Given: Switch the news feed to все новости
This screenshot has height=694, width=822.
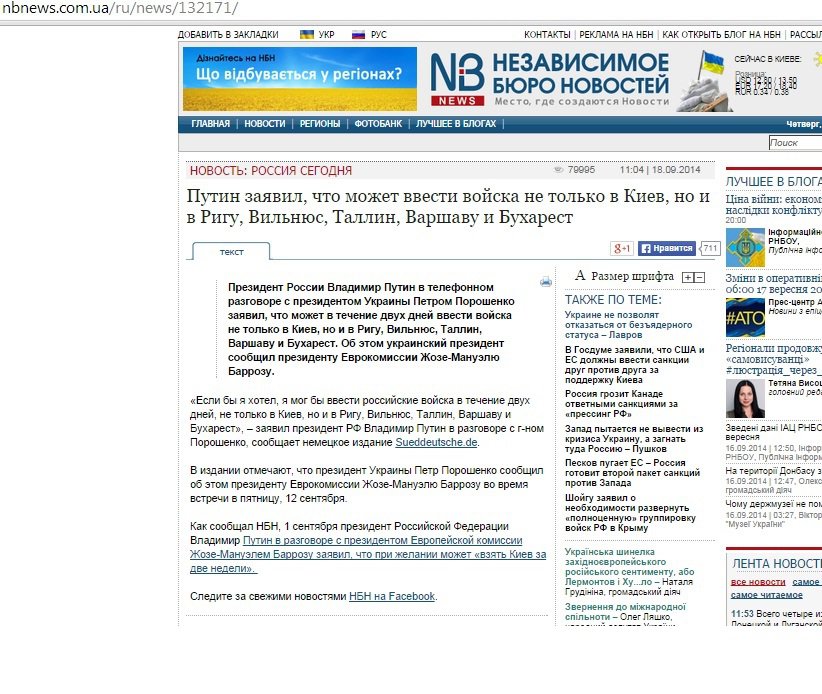Looking at the screenshot, I should coord(757,582).
